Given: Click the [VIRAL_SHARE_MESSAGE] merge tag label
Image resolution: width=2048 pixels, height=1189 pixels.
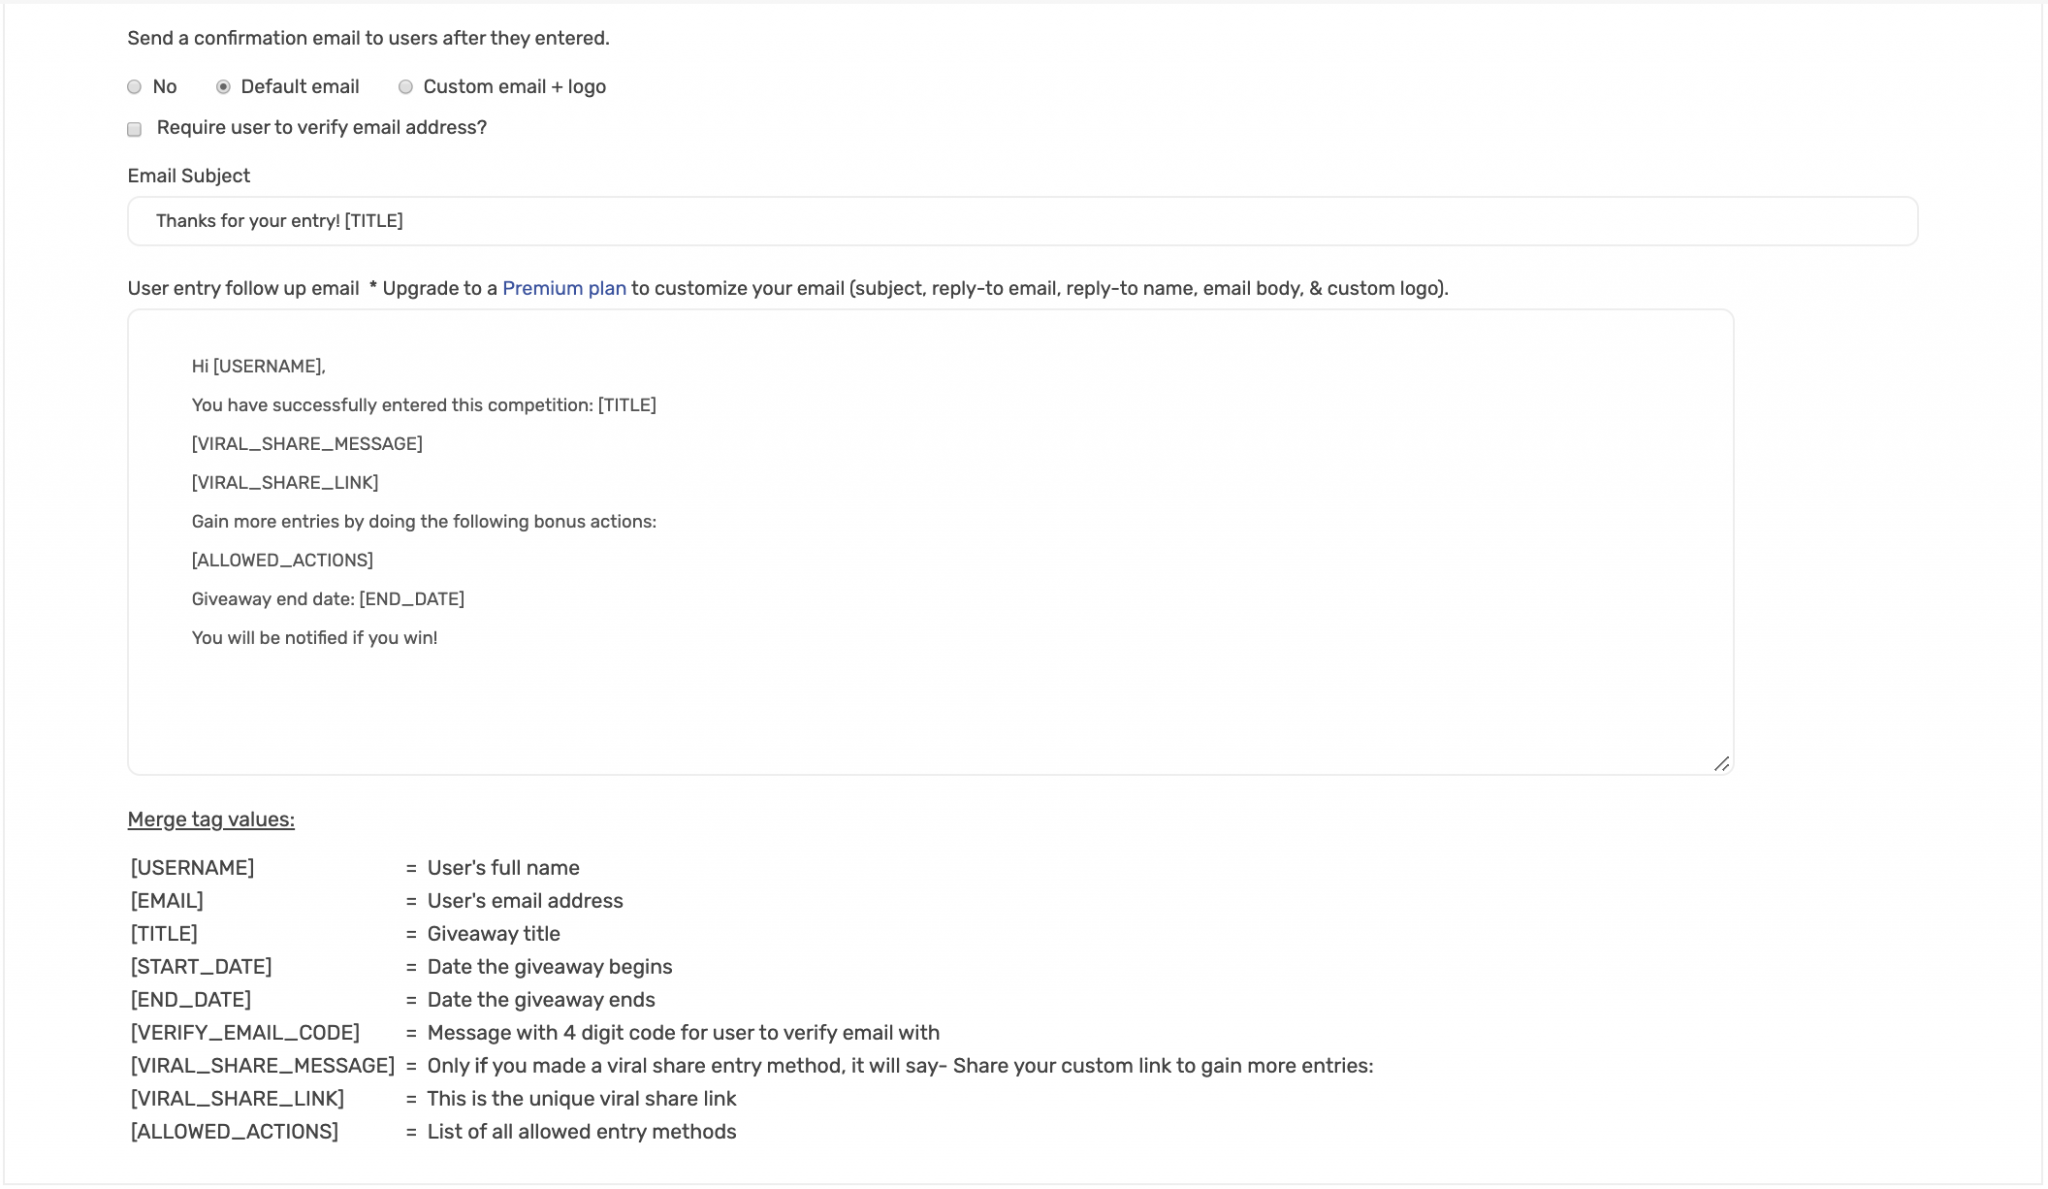Looking at the screenshot, I should 261,1065.
